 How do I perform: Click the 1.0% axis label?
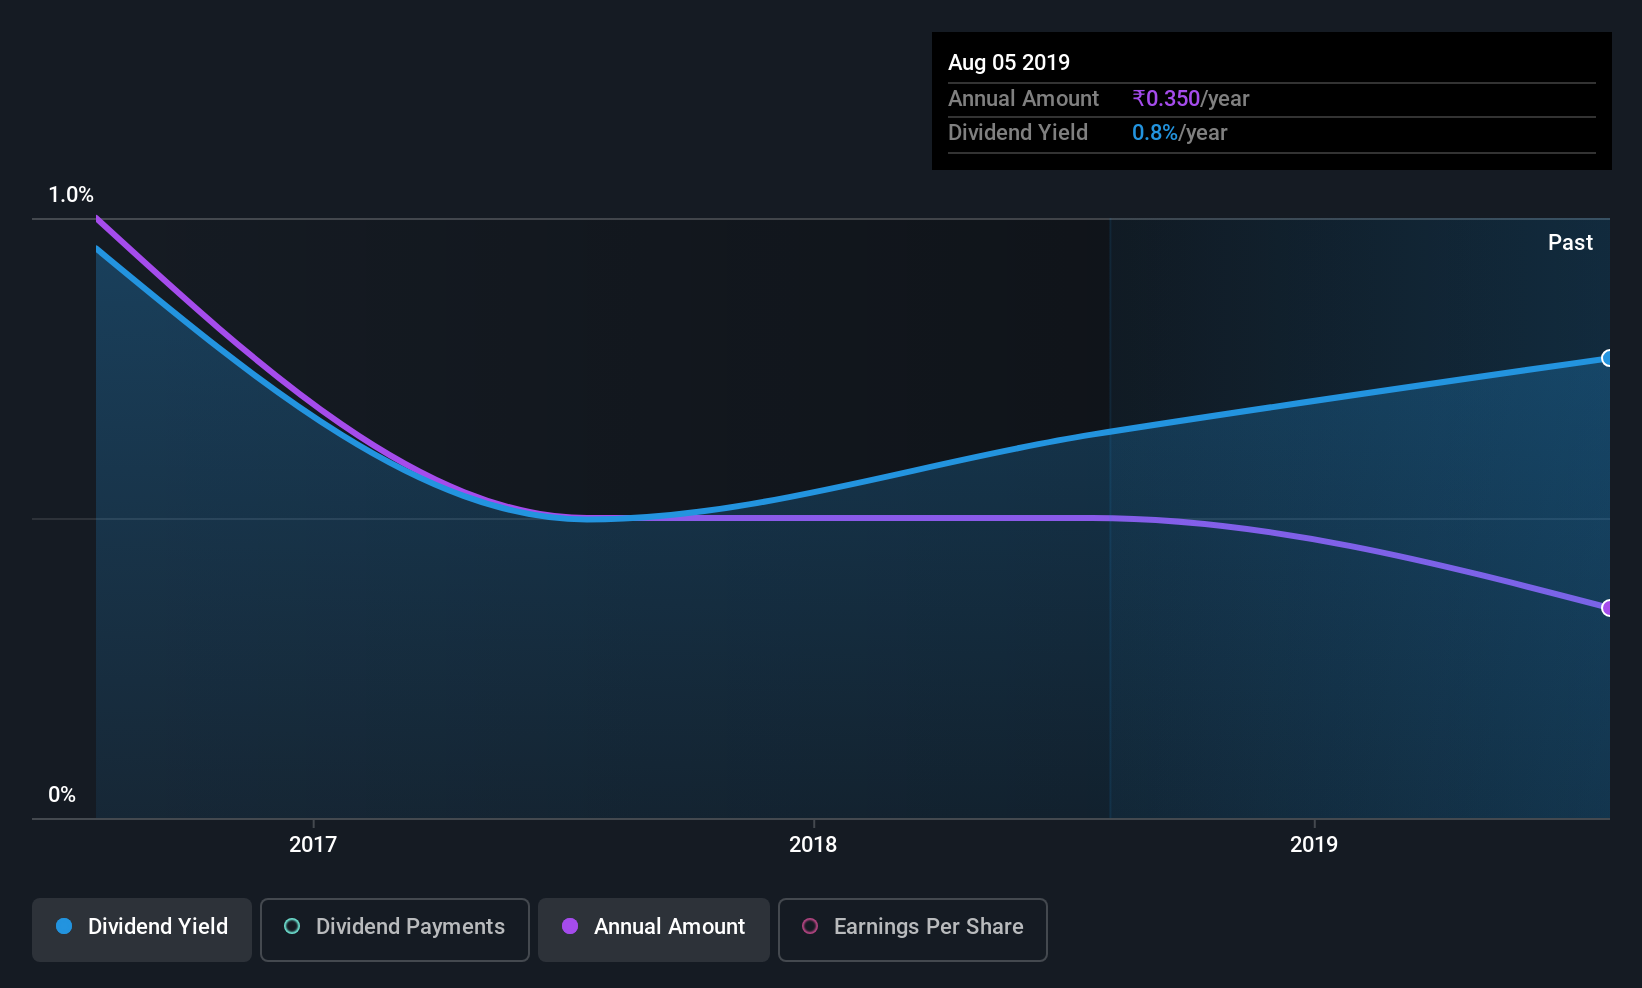point(71,195)
